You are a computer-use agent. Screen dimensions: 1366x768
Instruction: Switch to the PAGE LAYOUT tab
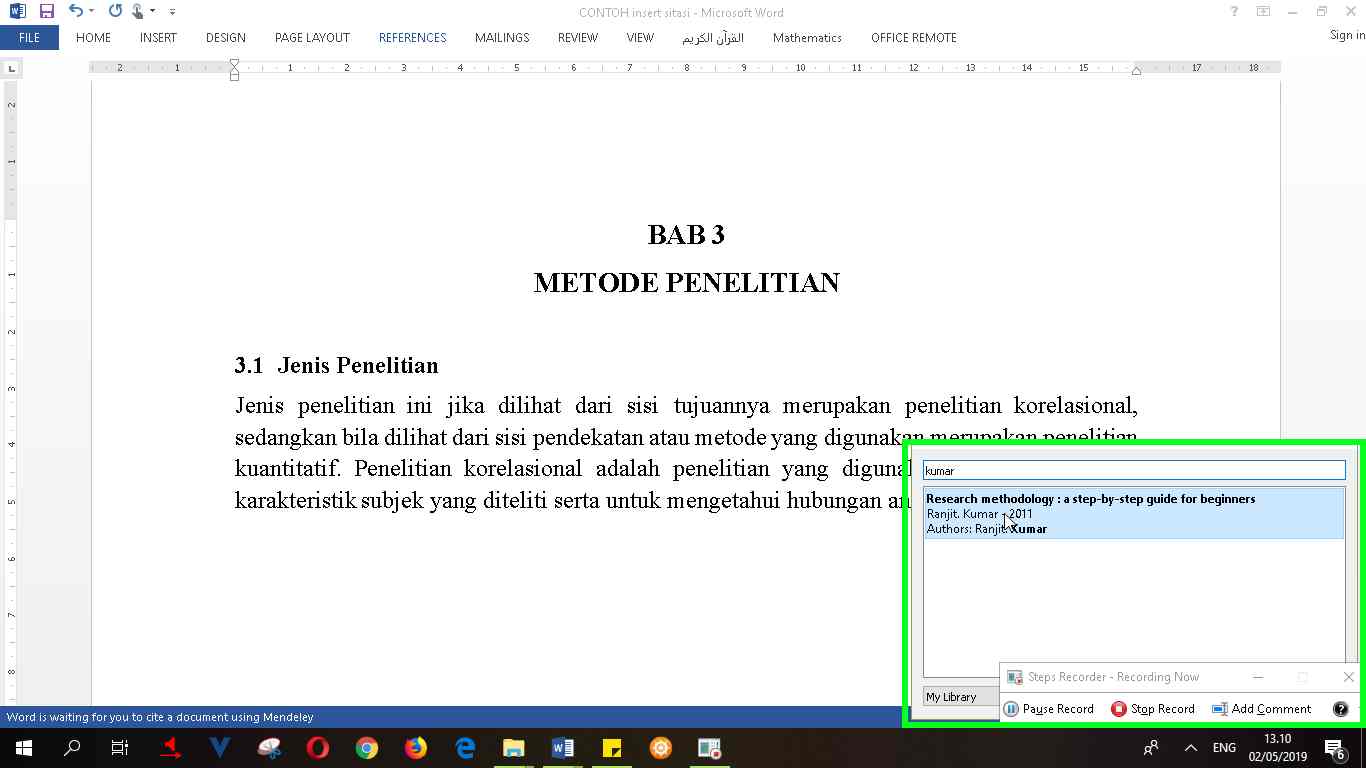[x=312, y=37]
